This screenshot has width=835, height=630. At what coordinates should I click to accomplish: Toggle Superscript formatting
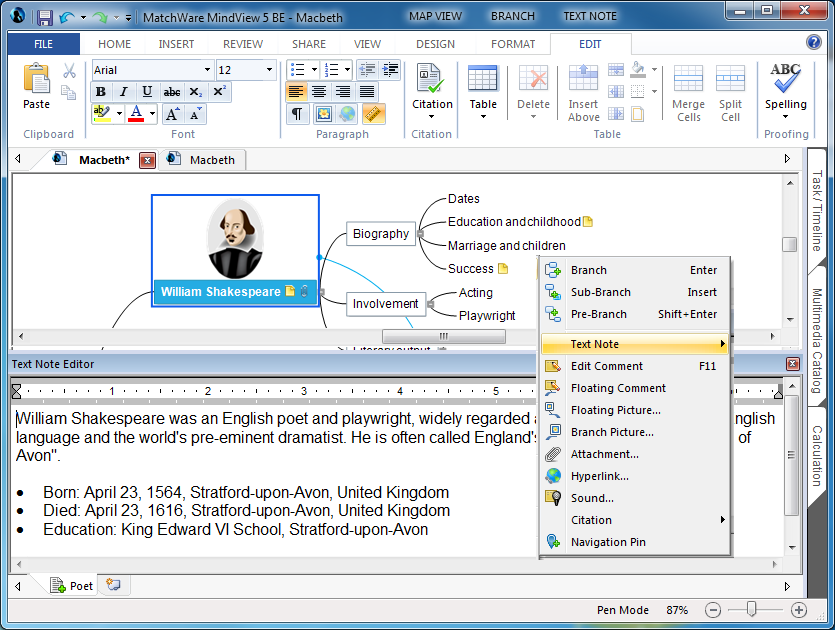(x=219, y=92)
